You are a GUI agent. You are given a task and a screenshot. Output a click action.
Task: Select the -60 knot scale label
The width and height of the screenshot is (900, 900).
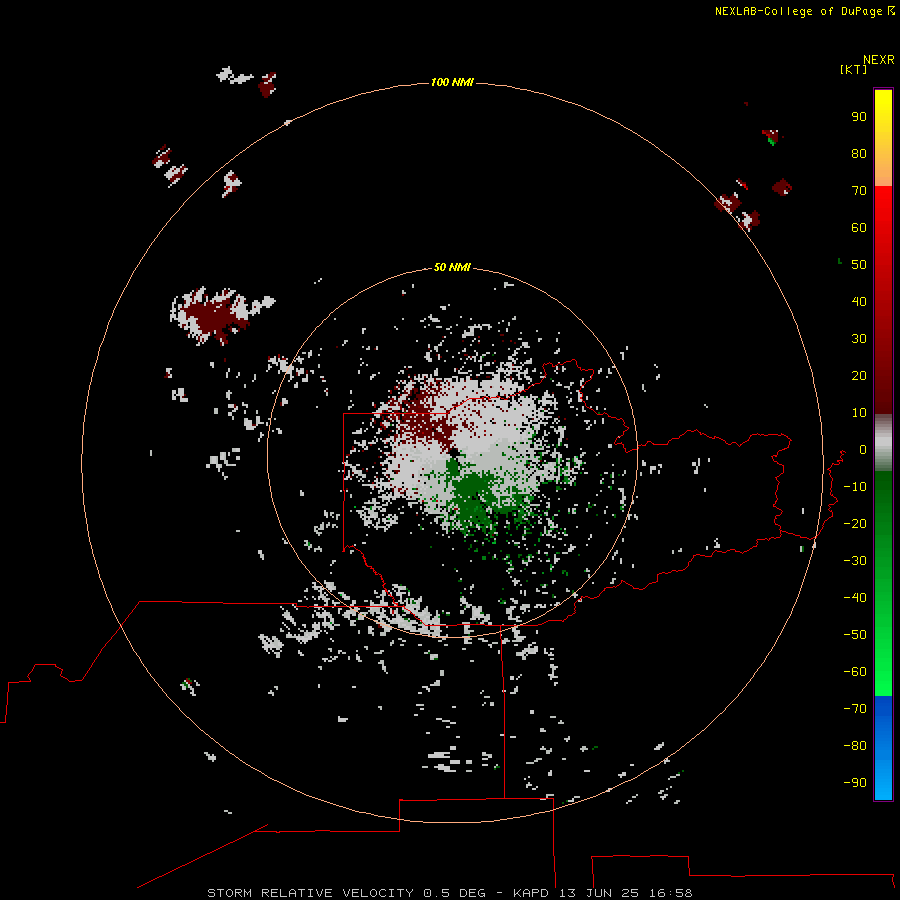[x=855, y=672]
